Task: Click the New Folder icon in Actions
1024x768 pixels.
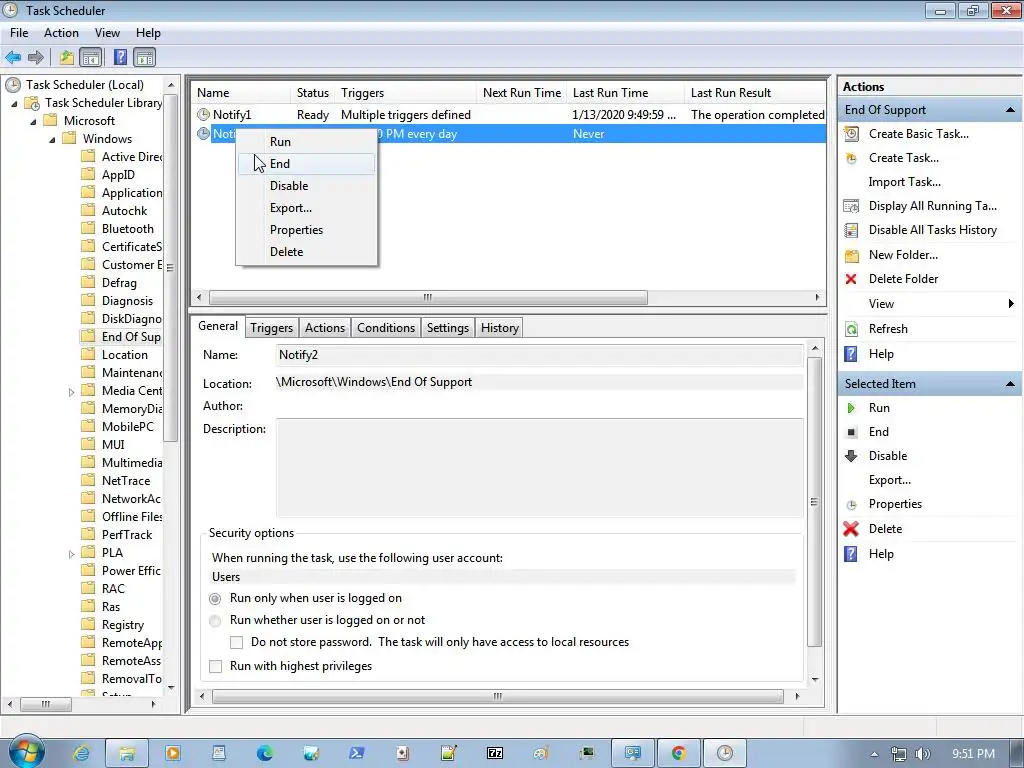Action: [852, 255]
